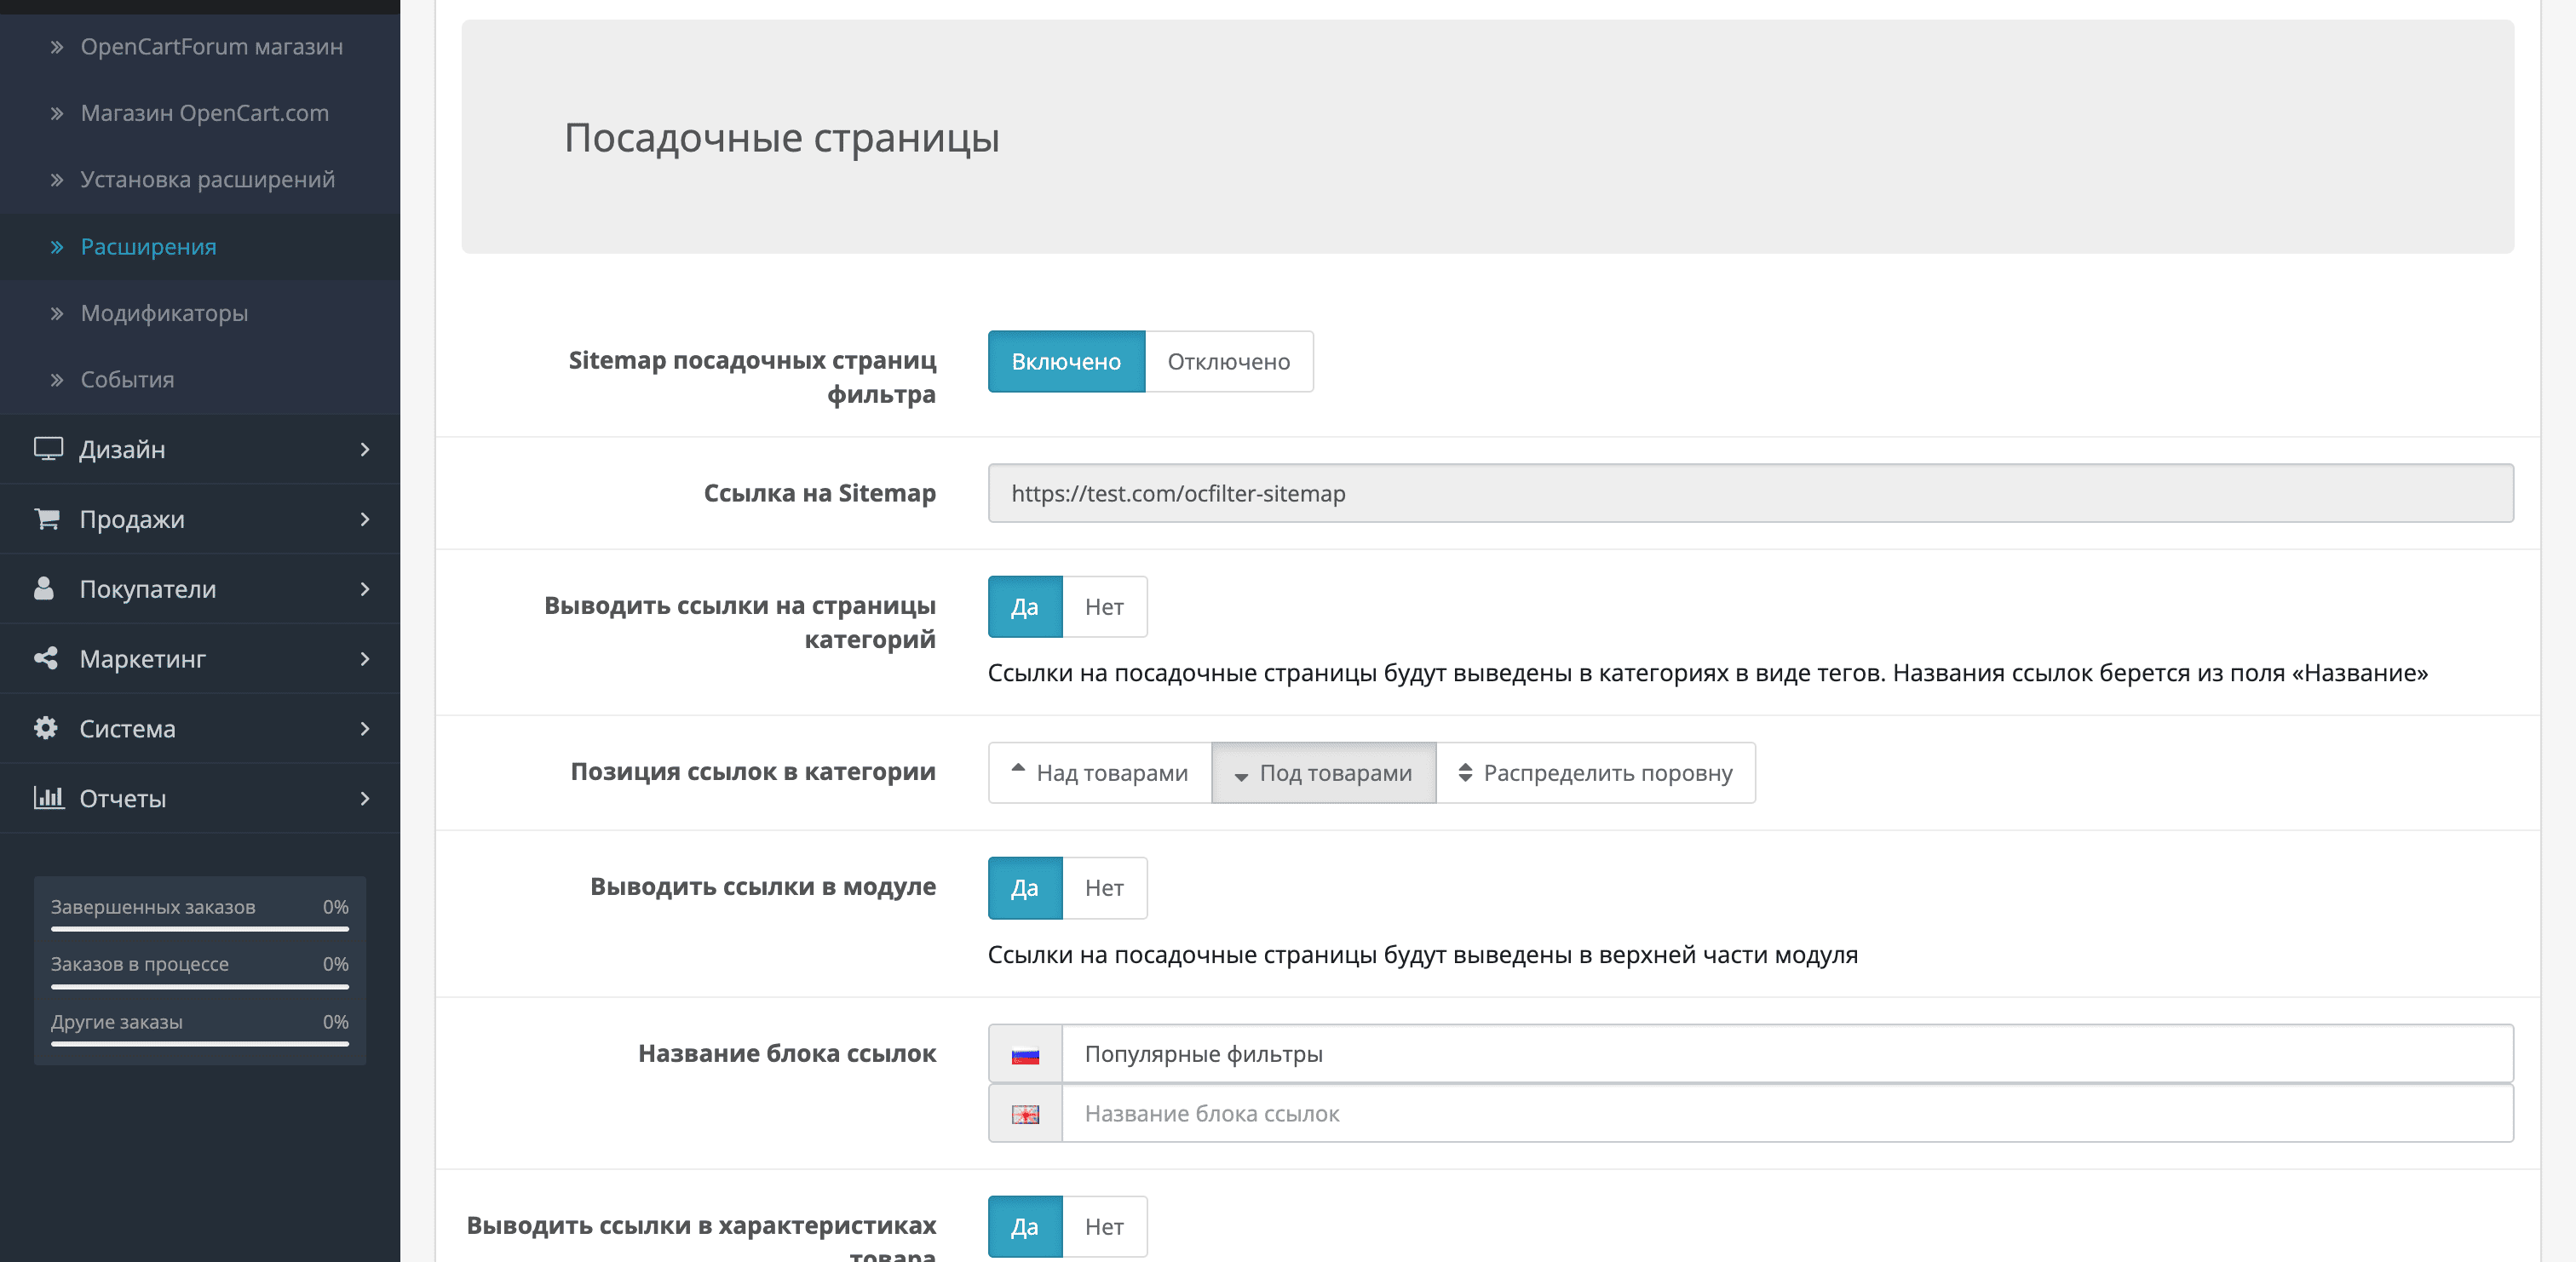
Task: Click the Покупатели user icon
Action: [x=44, y=588]
